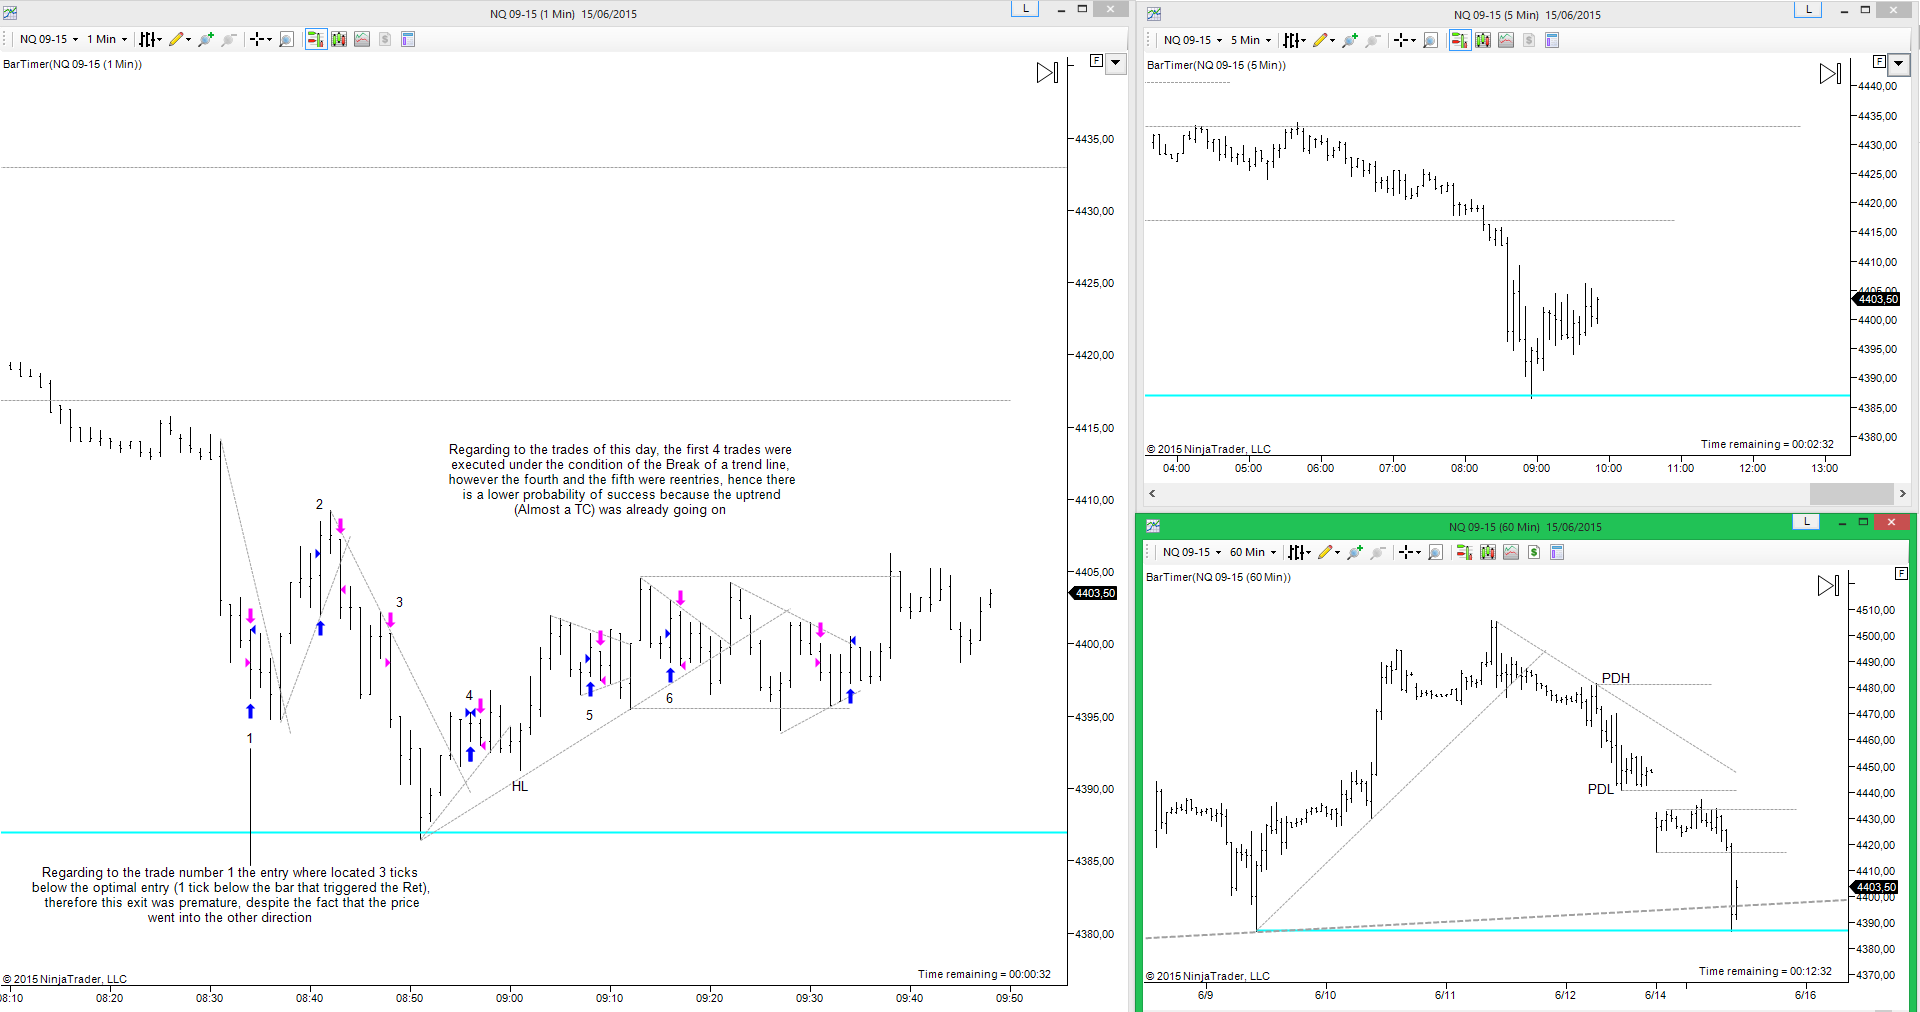Image resolution: width=1920 pixels, height=1012 pixels.
Task: Click skip-to-latest-bar arrow on 1 Min chart
Action: point(1047,73)
